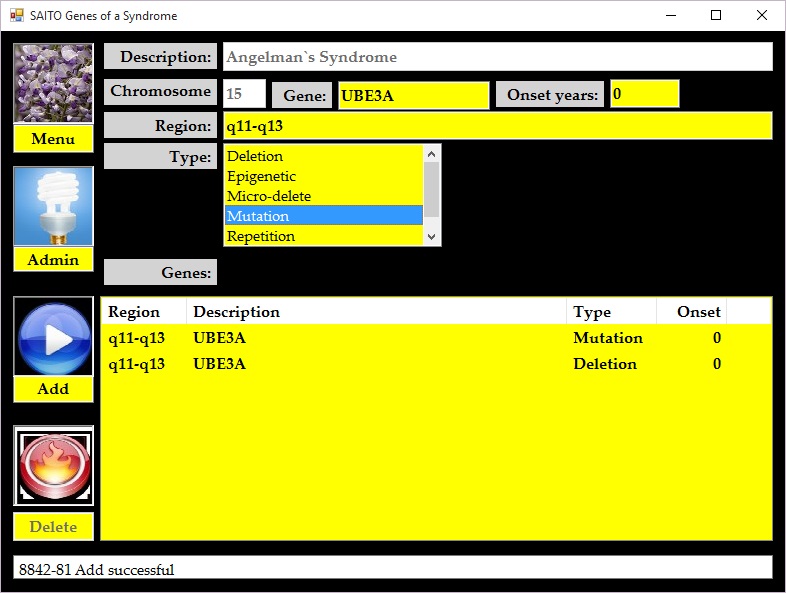Viewport: 786px width, 593px height.
Task: Click the purple flowers Menu icon
Action: tap(53, 83)
